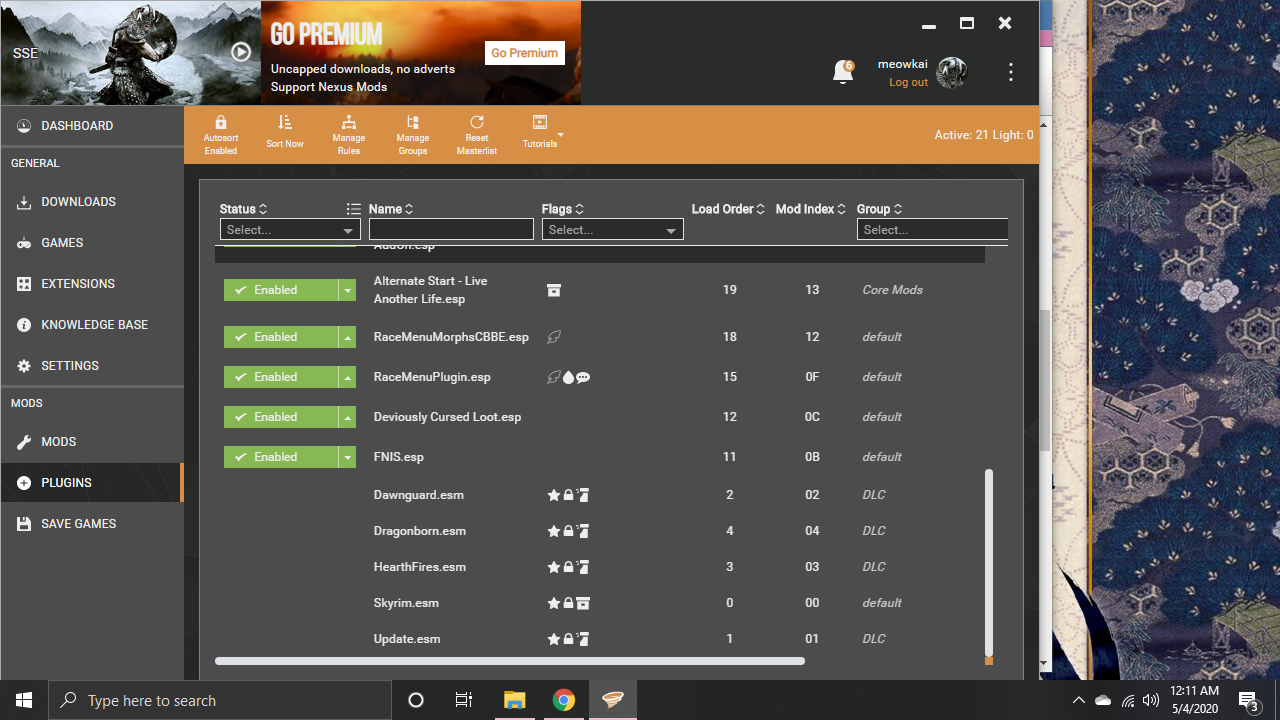Image resolution: width=1280 pixels, height=720 pixels.
Task: Go to Dashboard in the sidebar
Action: 92,126
